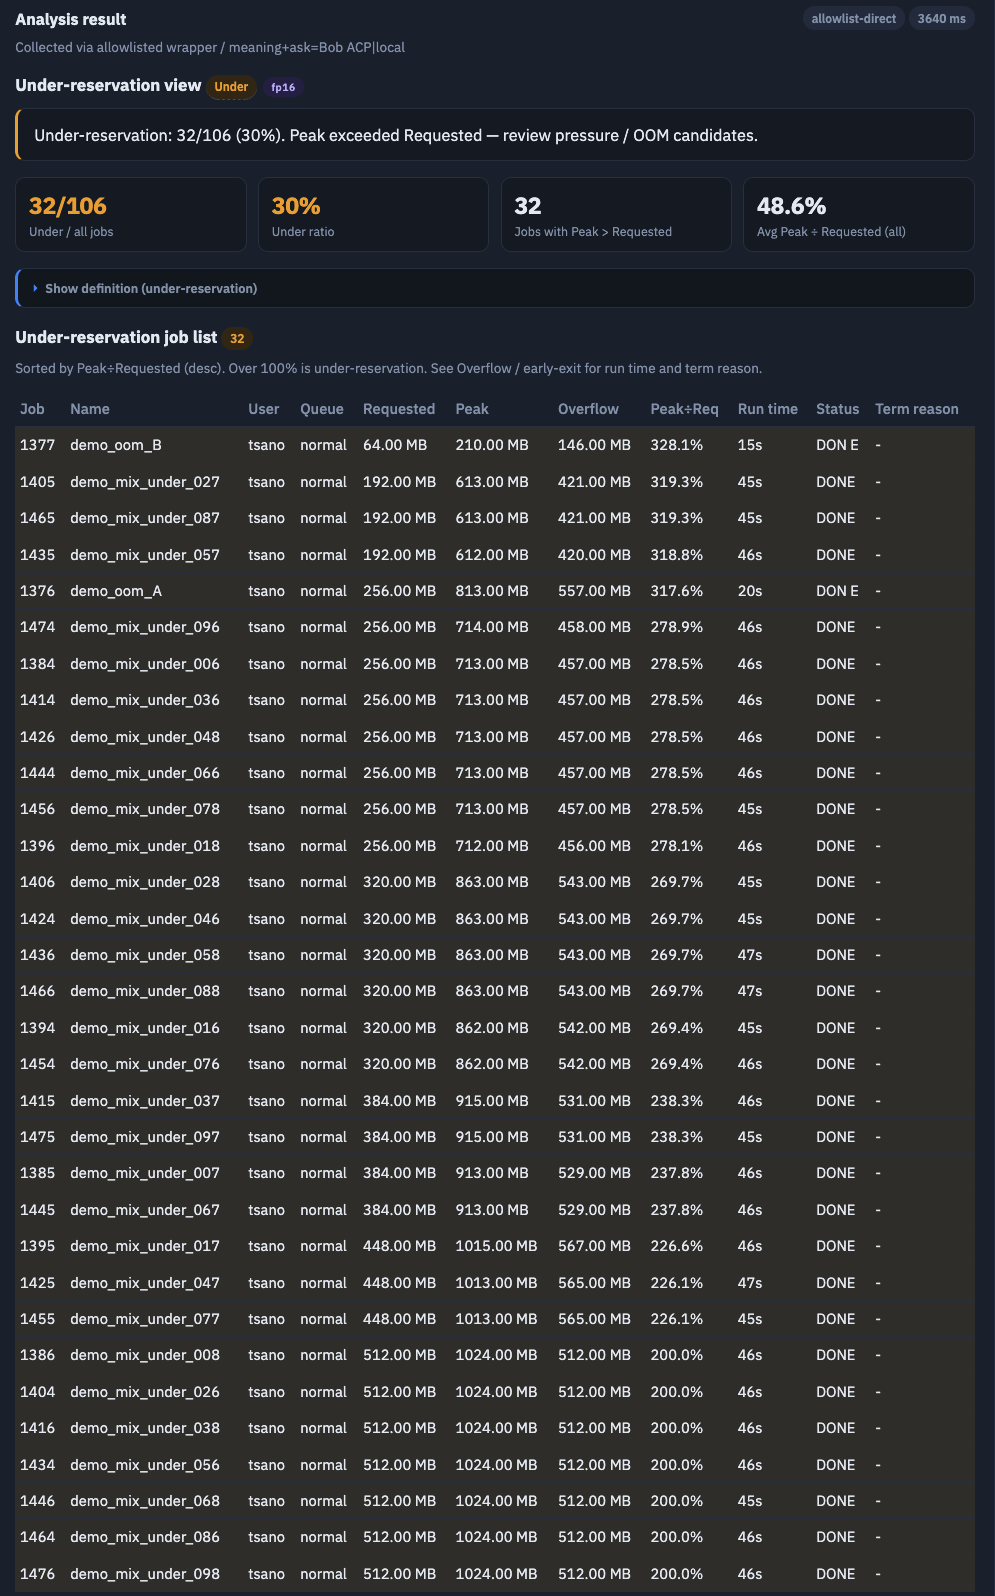The width and height of the screenshot is (995, 1596).
Task: Click the Name column header
Action: 90,409
